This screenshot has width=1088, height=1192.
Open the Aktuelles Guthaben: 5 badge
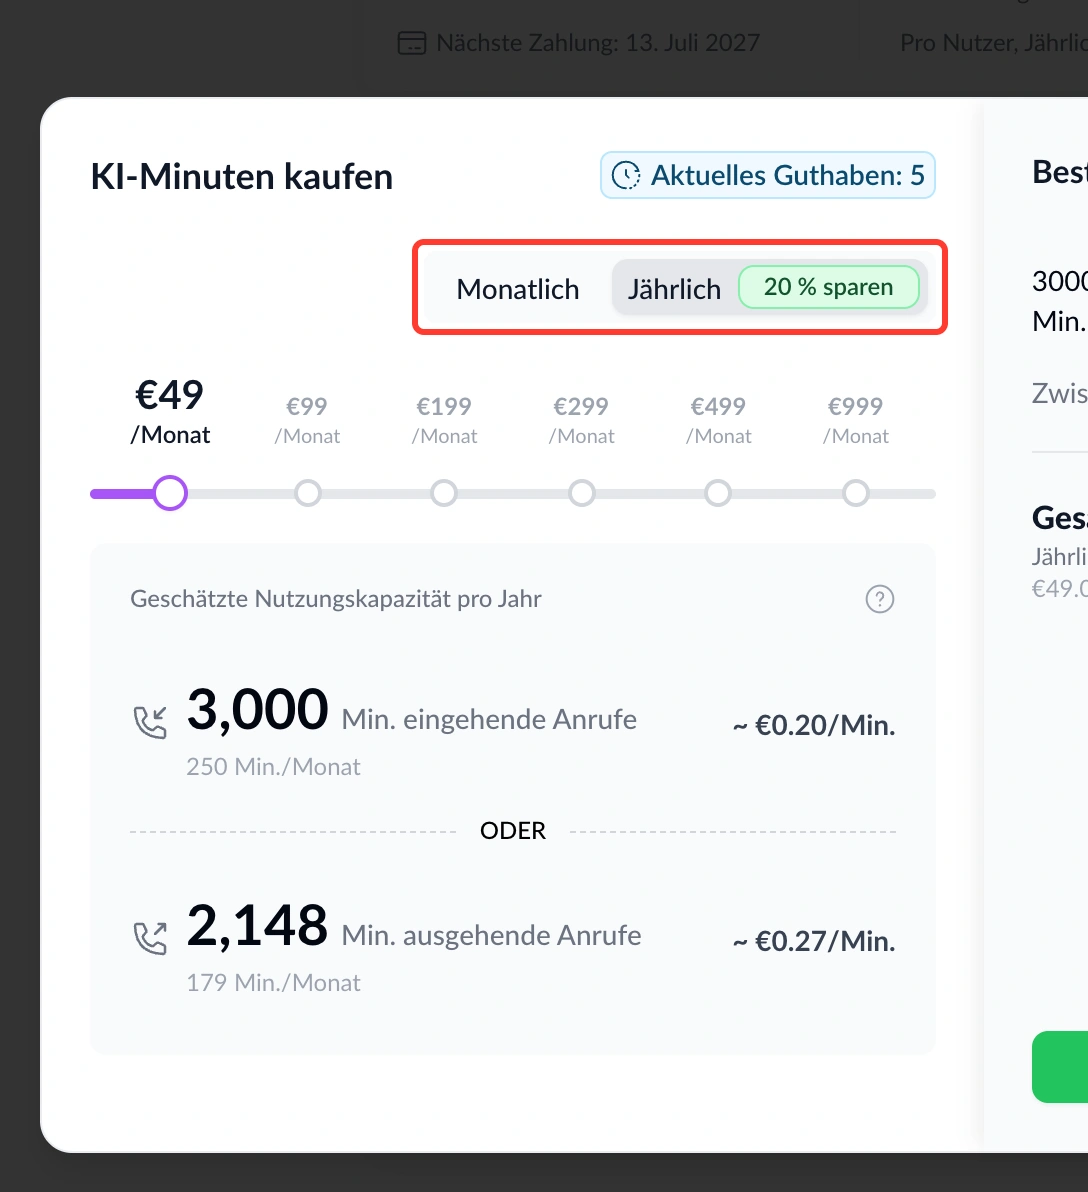click(x=768, y=176)
